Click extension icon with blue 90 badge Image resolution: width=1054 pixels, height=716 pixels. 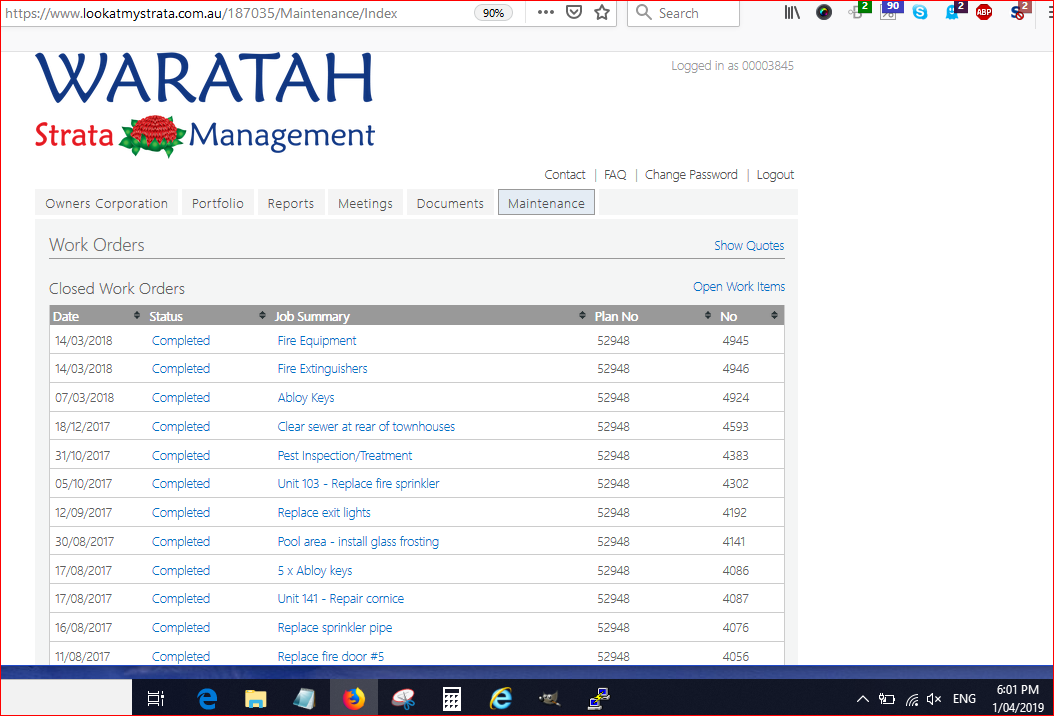click(x=890, y=11)
